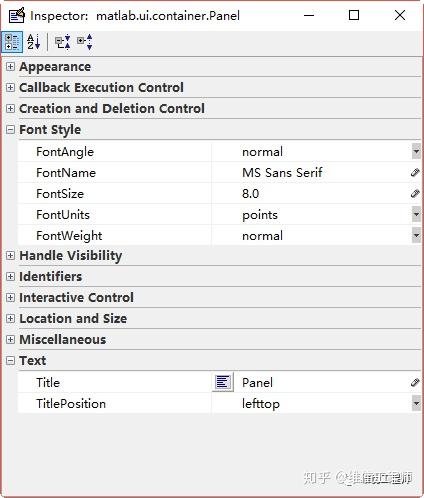Switch to categorized property view
Image resolution: width=424 pixels, height=498 pixels.
12,42
